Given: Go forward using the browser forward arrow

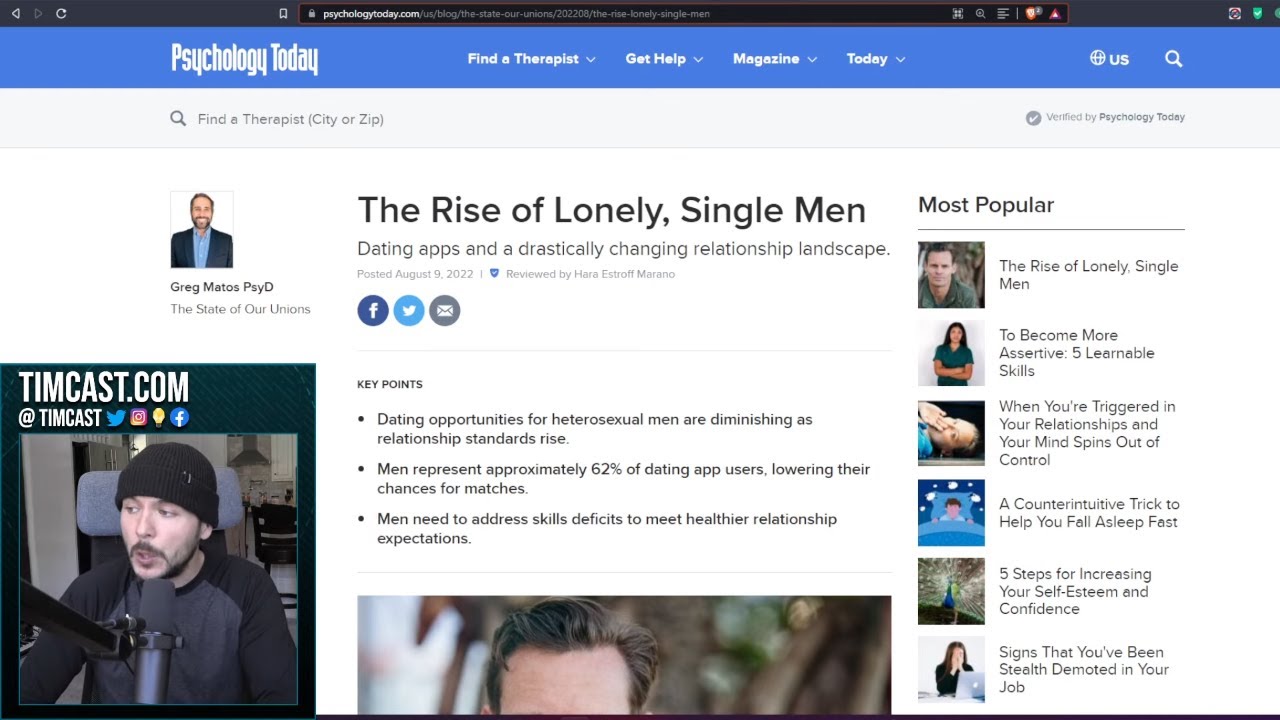Looking at the screenshot, I should click(38, 13).
